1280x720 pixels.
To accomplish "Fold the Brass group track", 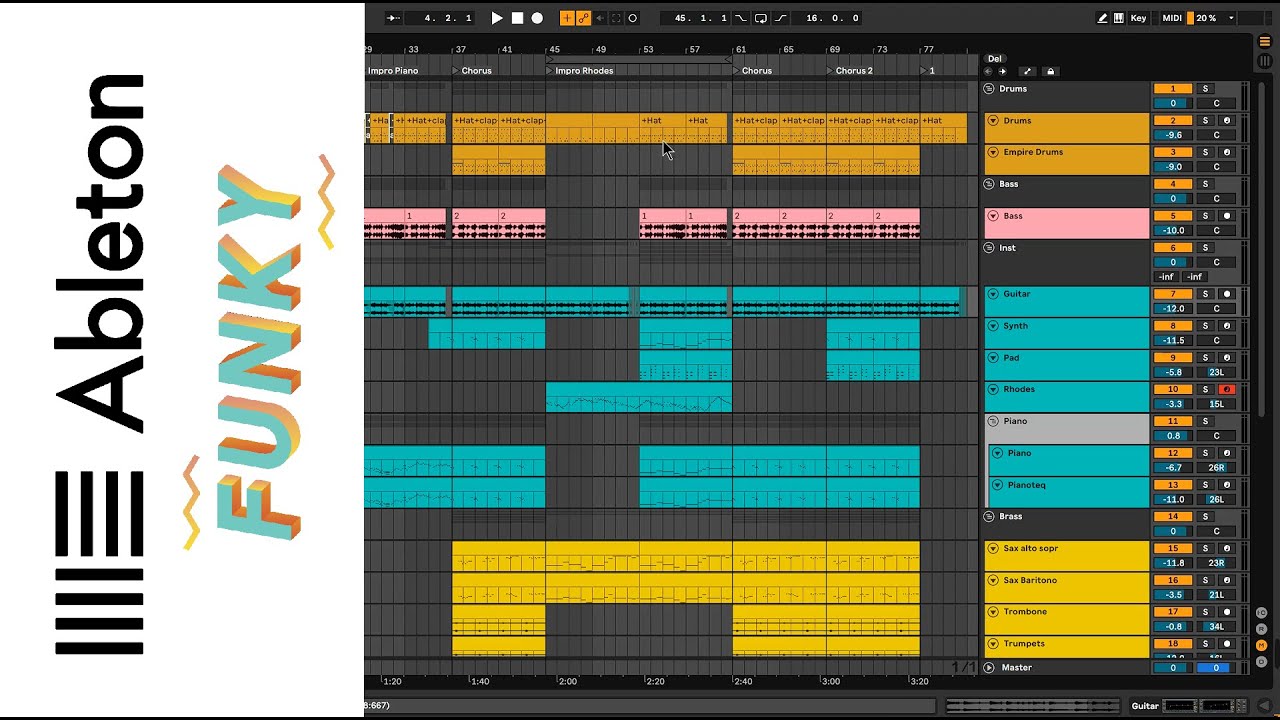I will click(x=989, y=516).
